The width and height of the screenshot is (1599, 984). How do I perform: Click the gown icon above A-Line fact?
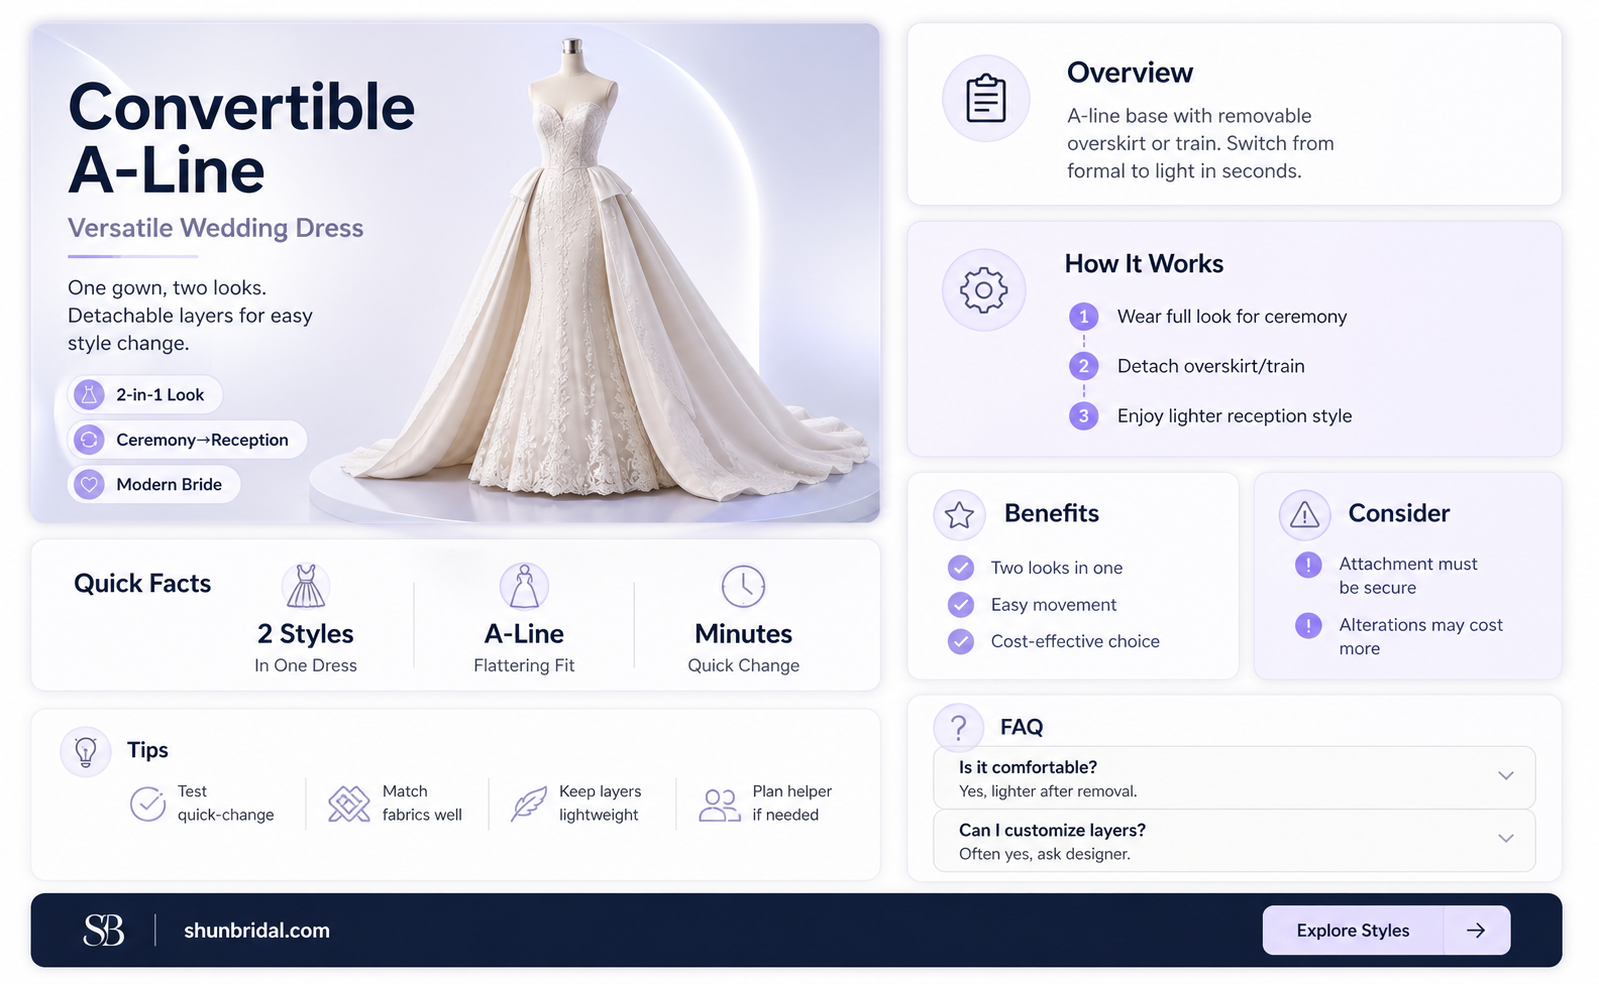tap(524, 586)
